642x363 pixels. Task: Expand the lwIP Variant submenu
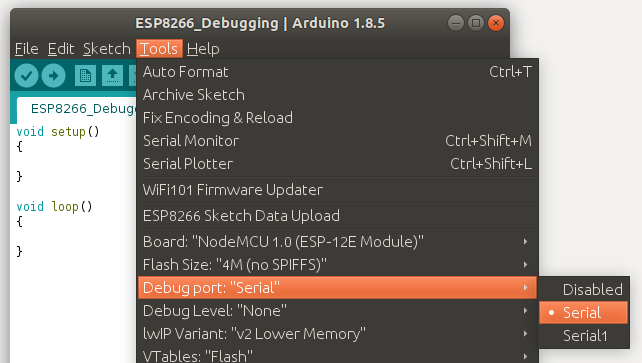[337, 334]
